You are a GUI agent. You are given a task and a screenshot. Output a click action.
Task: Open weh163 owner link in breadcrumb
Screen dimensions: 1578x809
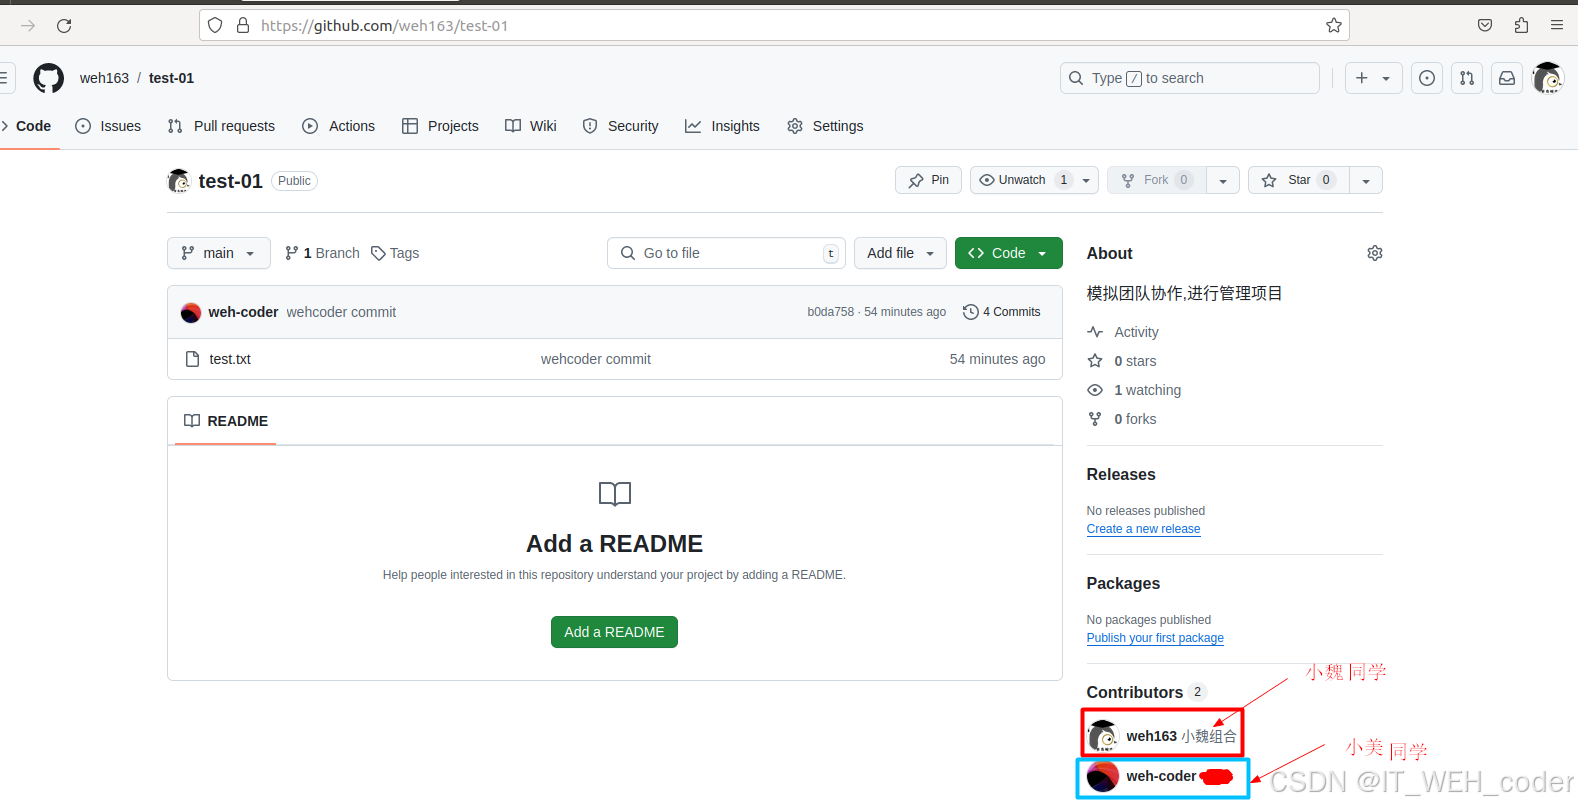104,78
